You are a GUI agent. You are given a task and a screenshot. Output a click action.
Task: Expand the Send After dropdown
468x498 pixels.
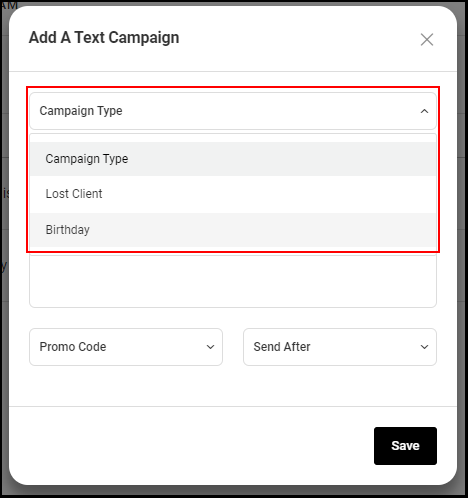coord(340,347)
